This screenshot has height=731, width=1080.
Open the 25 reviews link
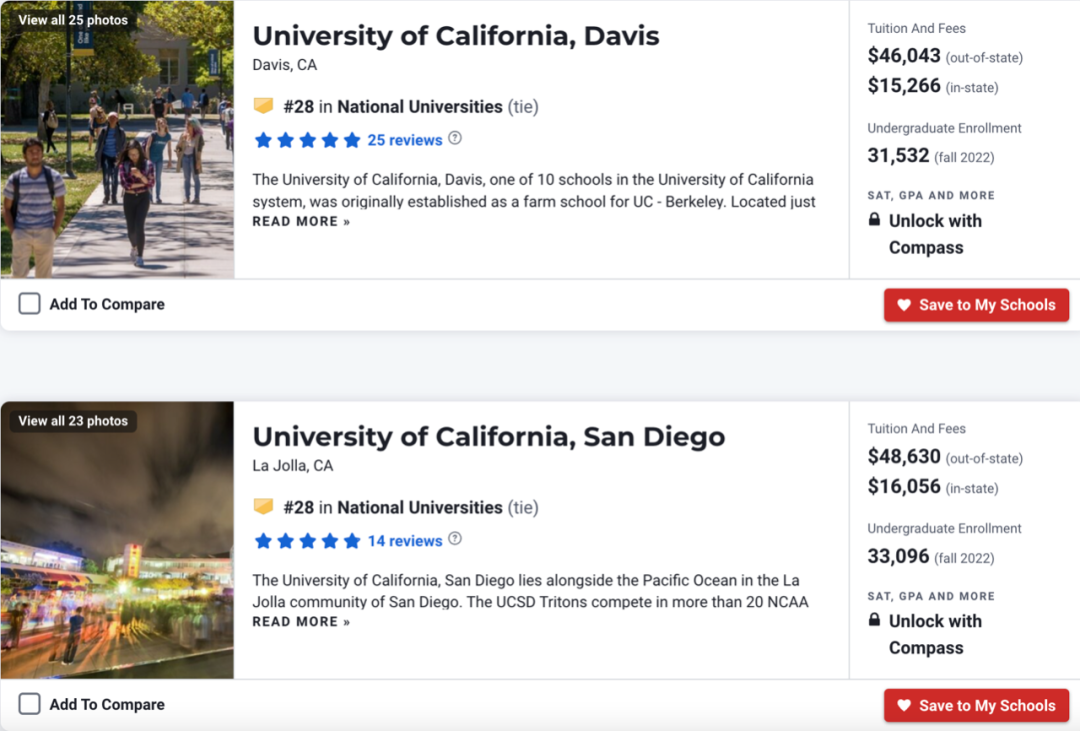405,140
